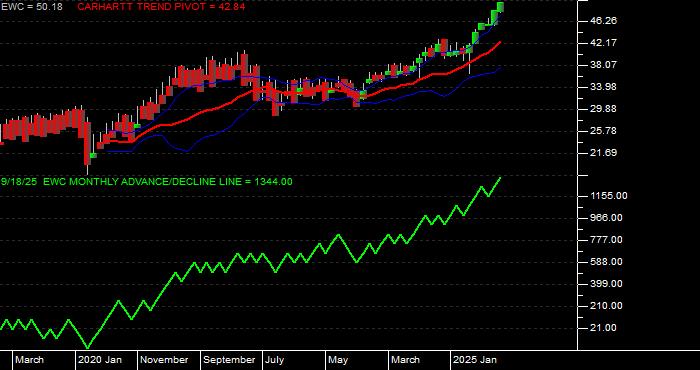
Task: Select the July timeline marker
Action: pos(275,360)
